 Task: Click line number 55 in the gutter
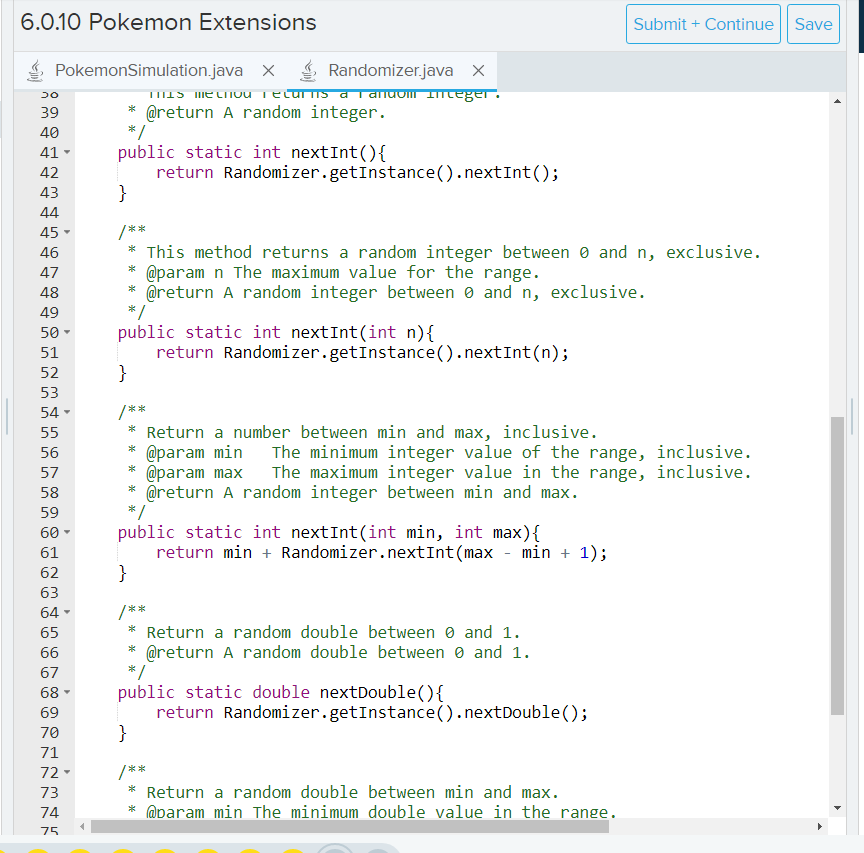pyautogui.click(x=49, y=432)
